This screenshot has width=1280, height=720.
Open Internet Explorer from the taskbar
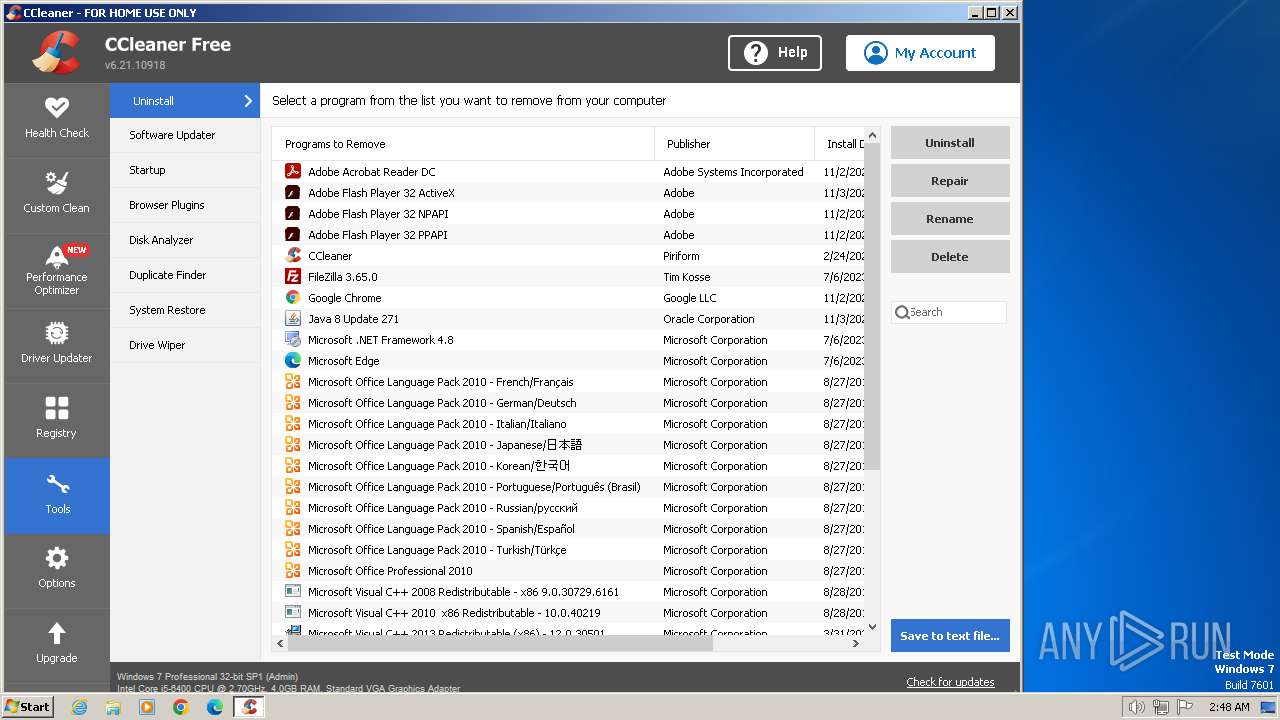tap(79, 707)
